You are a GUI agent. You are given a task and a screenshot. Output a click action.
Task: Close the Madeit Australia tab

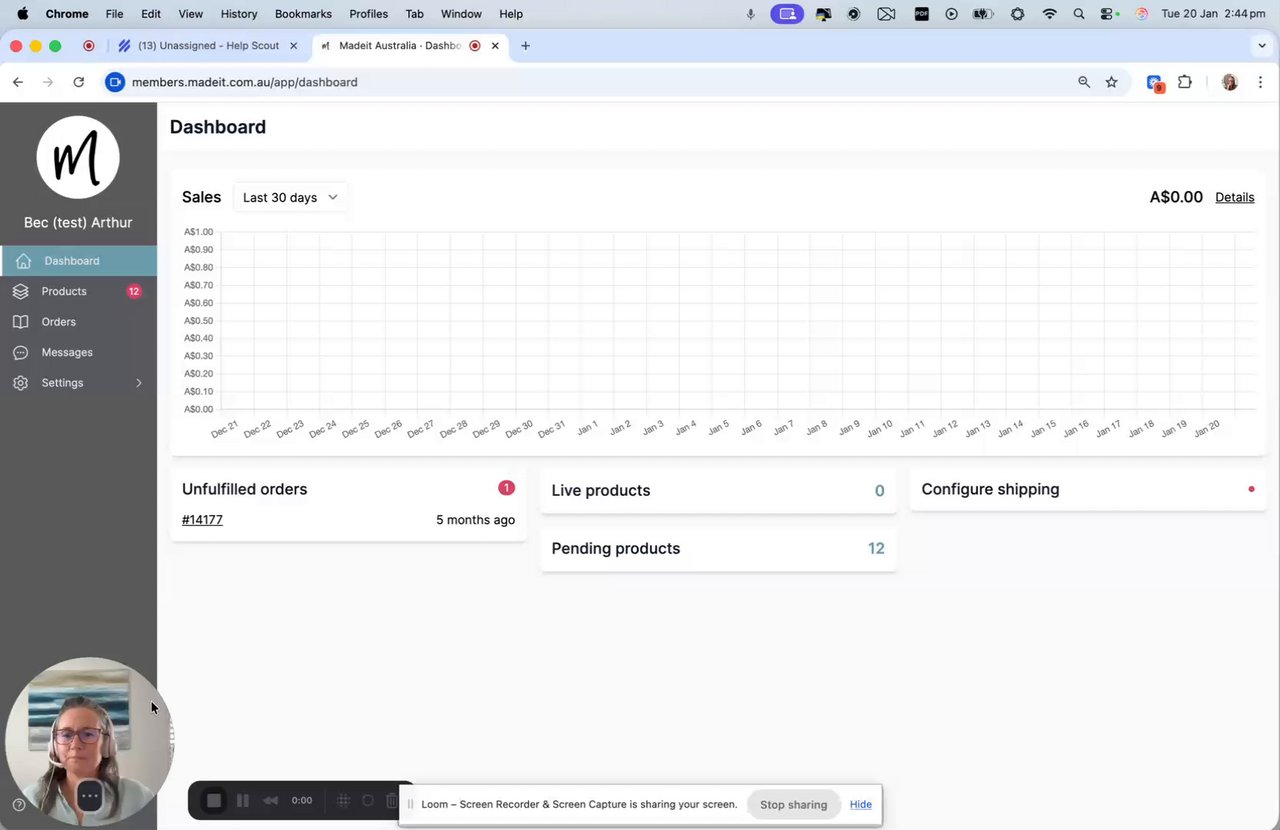pos(495,45)
